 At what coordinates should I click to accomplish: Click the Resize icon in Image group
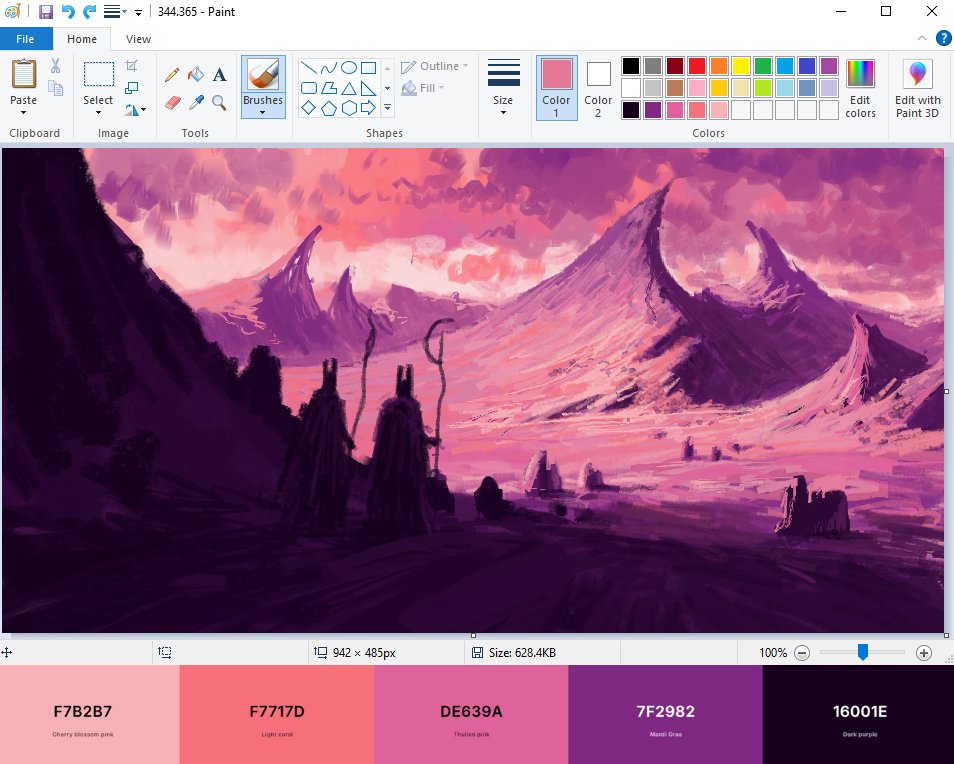[131, 88]
